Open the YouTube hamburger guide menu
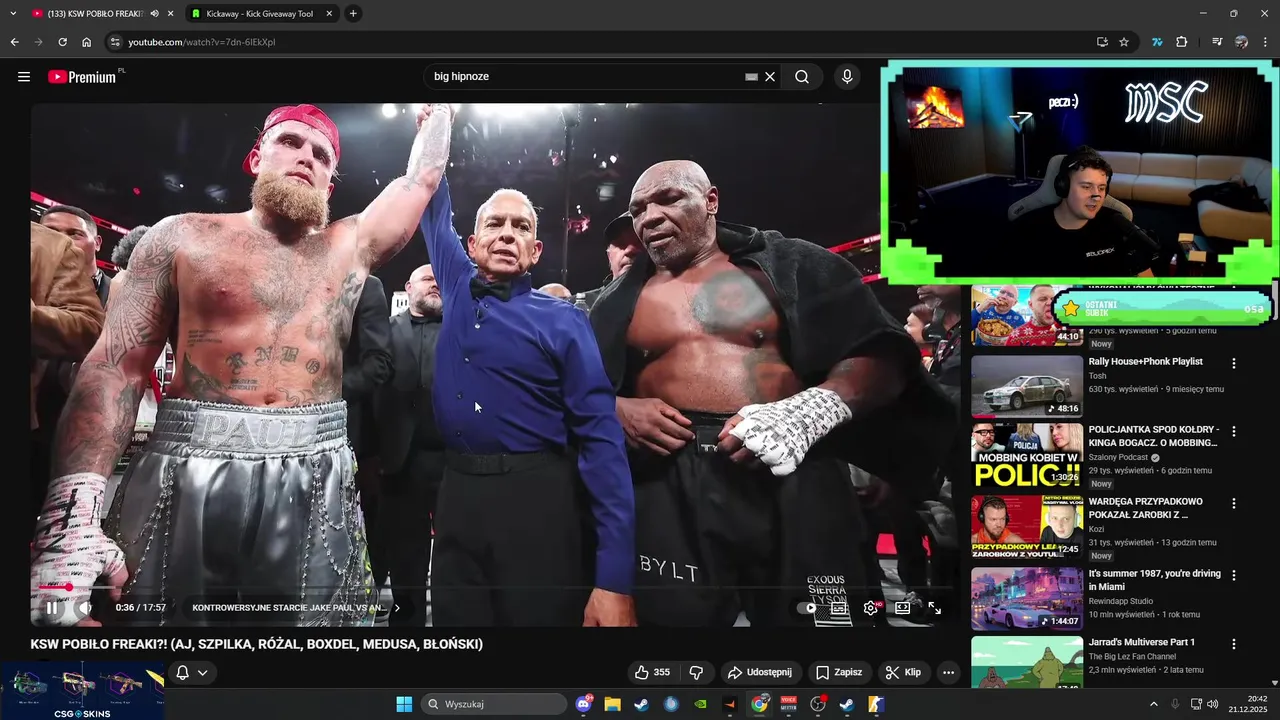The image size is (1280, 720). tap(24, 76)
